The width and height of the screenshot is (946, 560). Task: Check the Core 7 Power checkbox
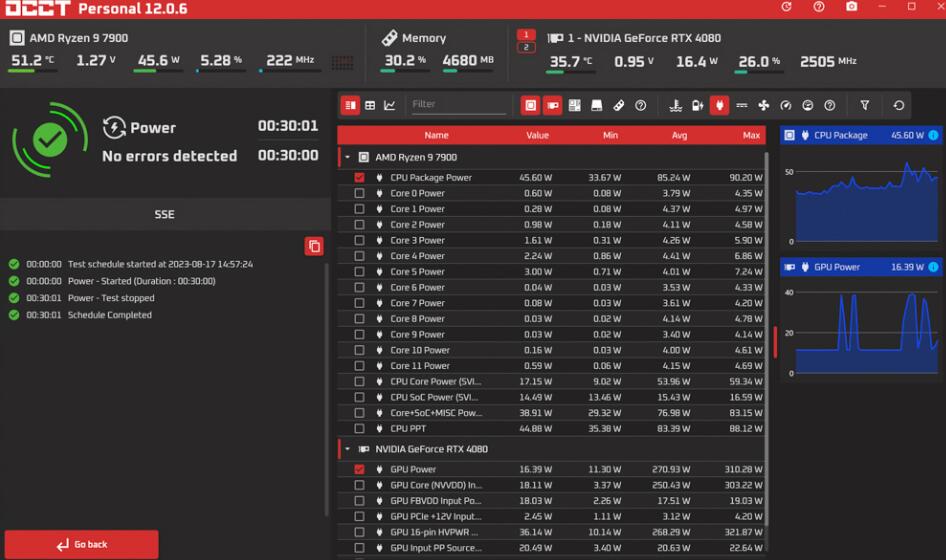(x=360, y=303)
